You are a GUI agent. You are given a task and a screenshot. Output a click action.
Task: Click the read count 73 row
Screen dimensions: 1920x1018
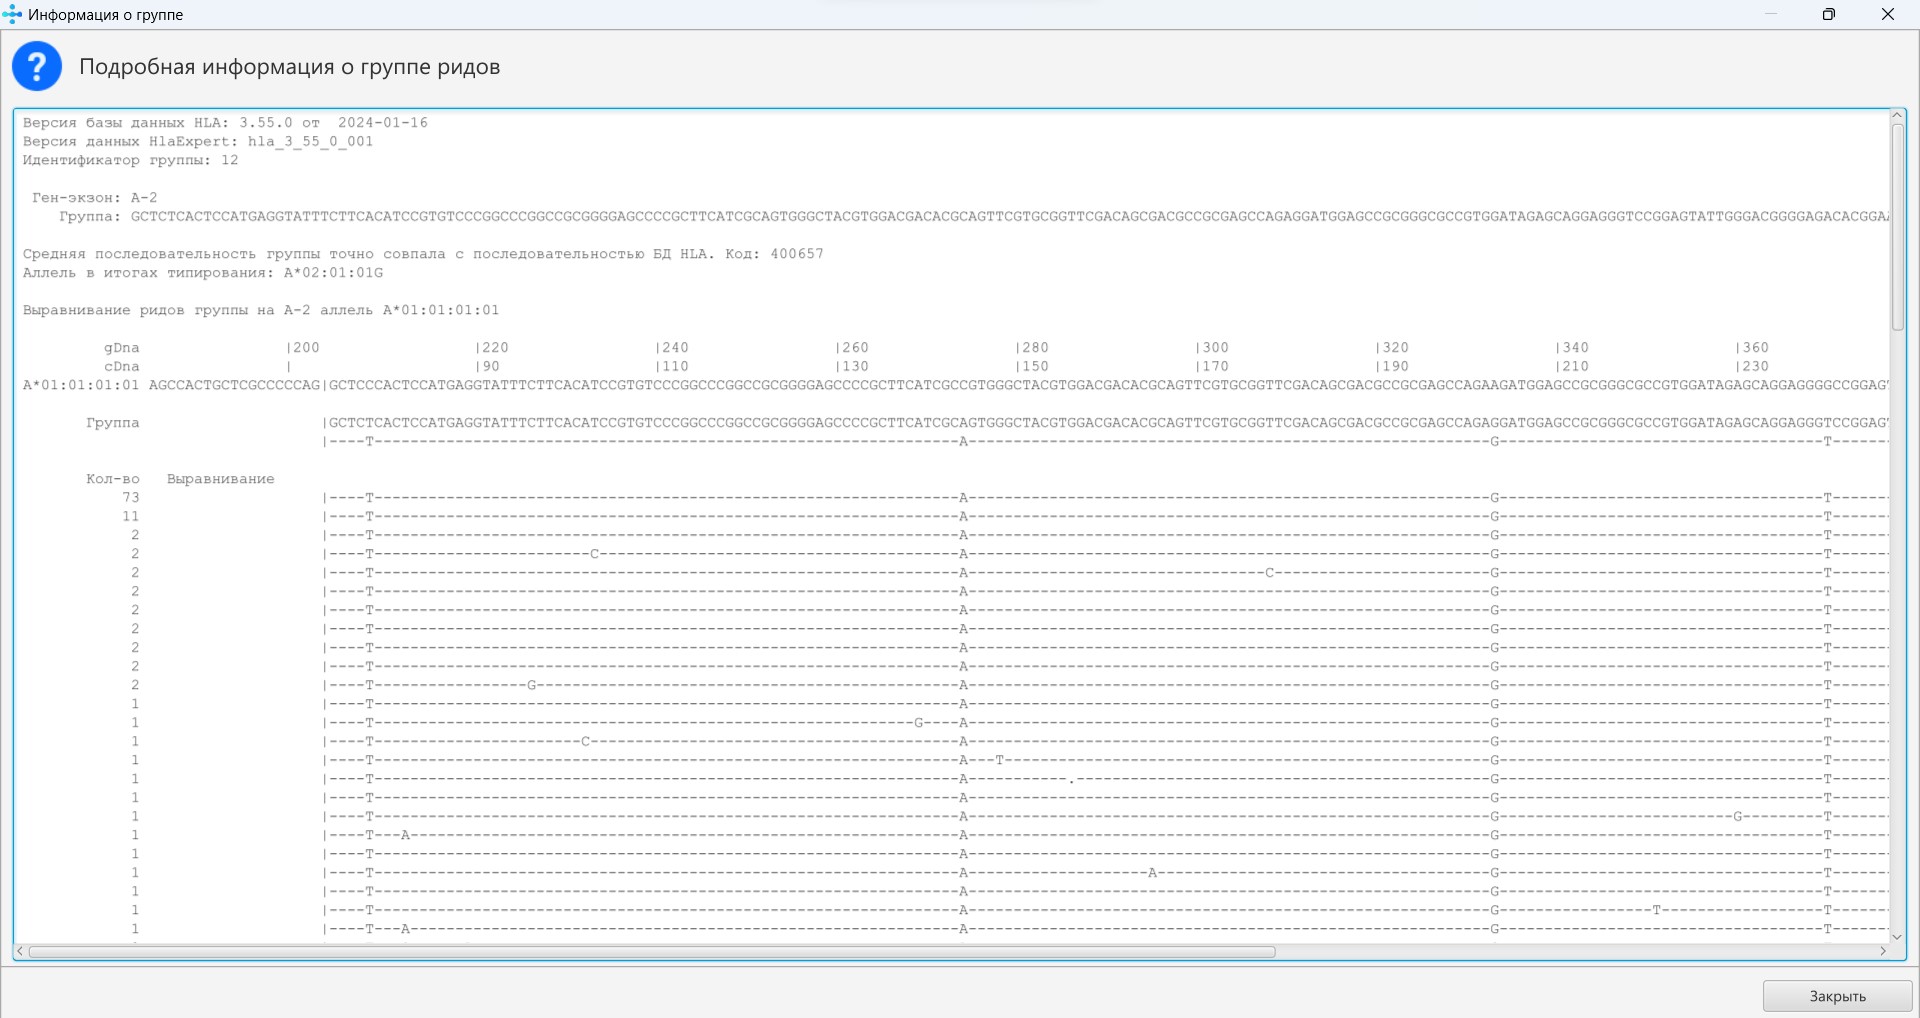pyautogui.click(x=131, y=498)
